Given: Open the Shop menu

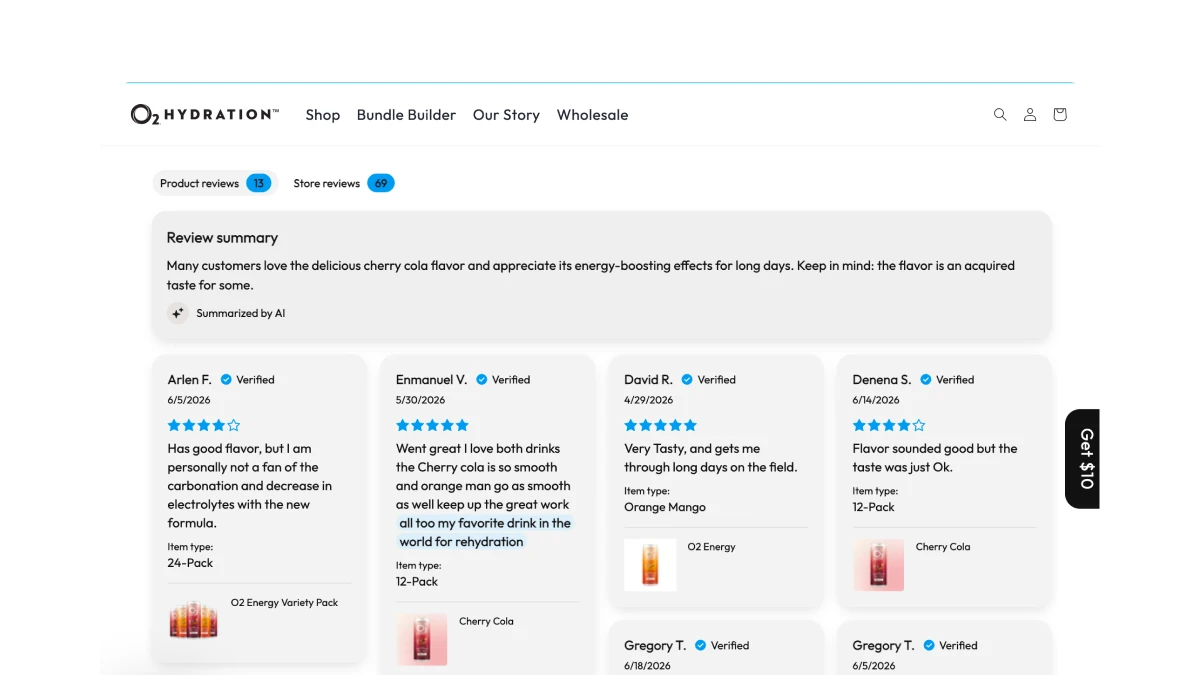Looking at the screenshot, I should [323, 115].
